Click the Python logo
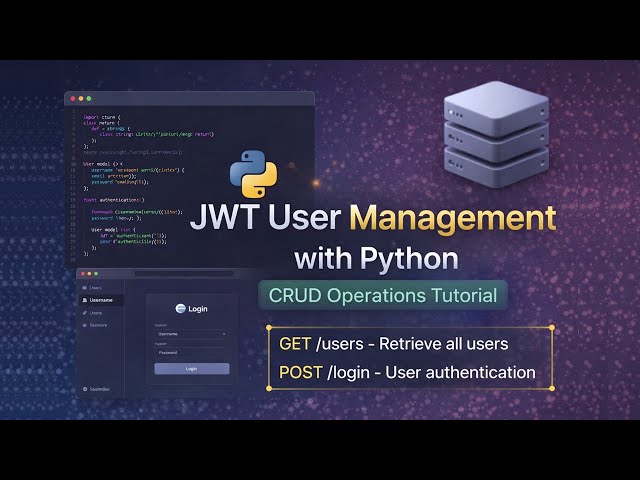This screenshot has height=480, width=640. (x=253, y=174)
